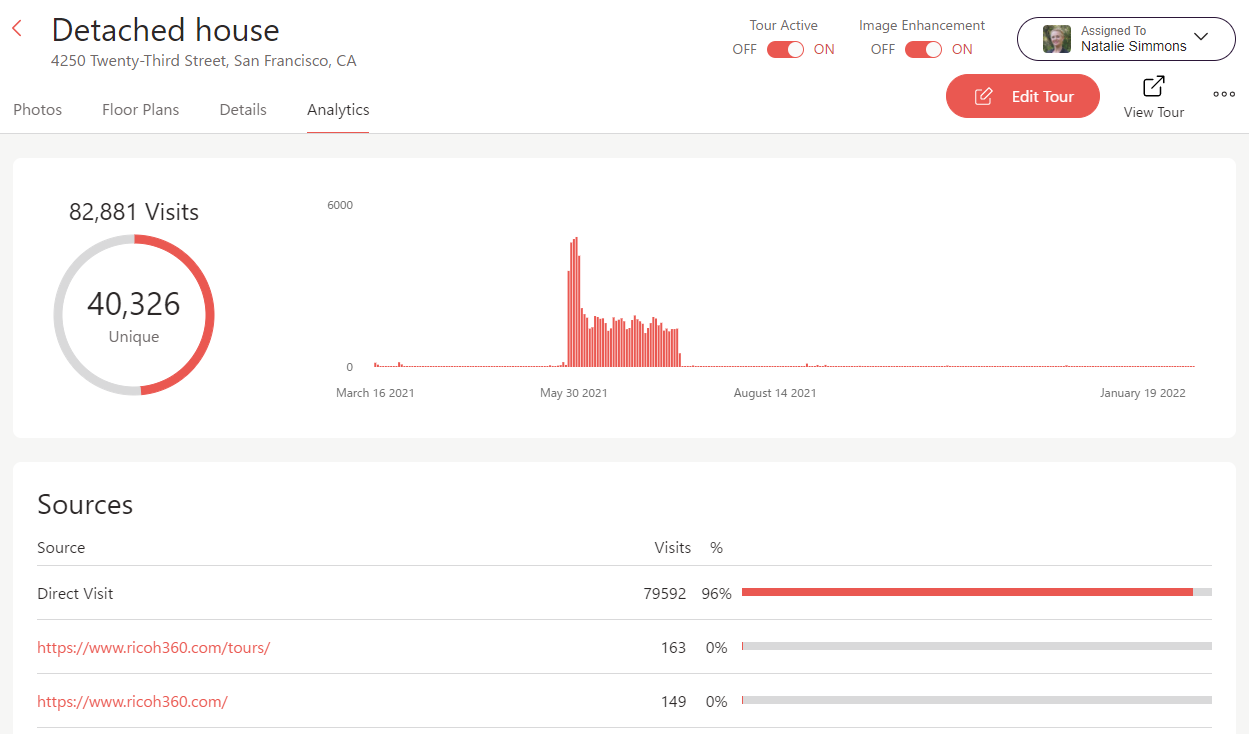Expand the Assigned To dropdown chevron

tap(1201, 38)
